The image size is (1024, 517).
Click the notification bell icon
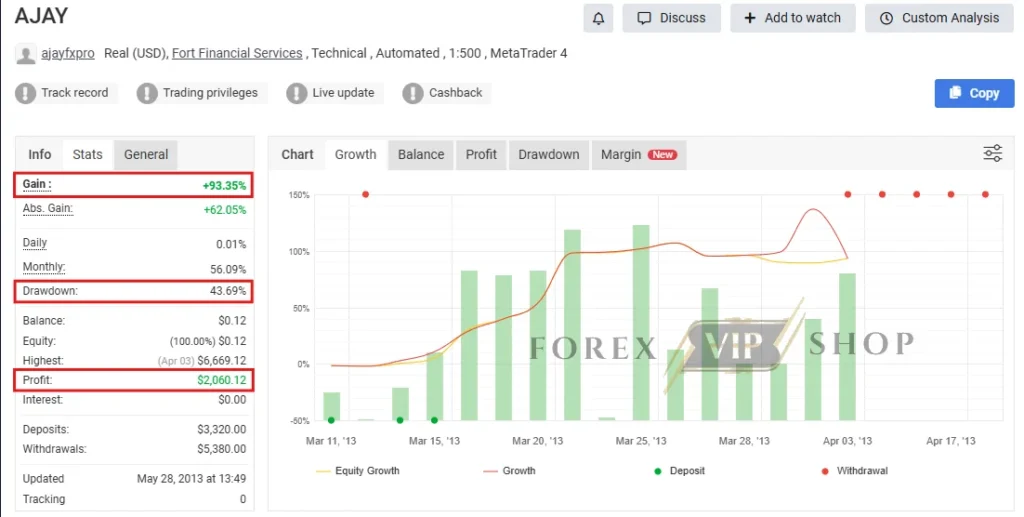(598, 18)
